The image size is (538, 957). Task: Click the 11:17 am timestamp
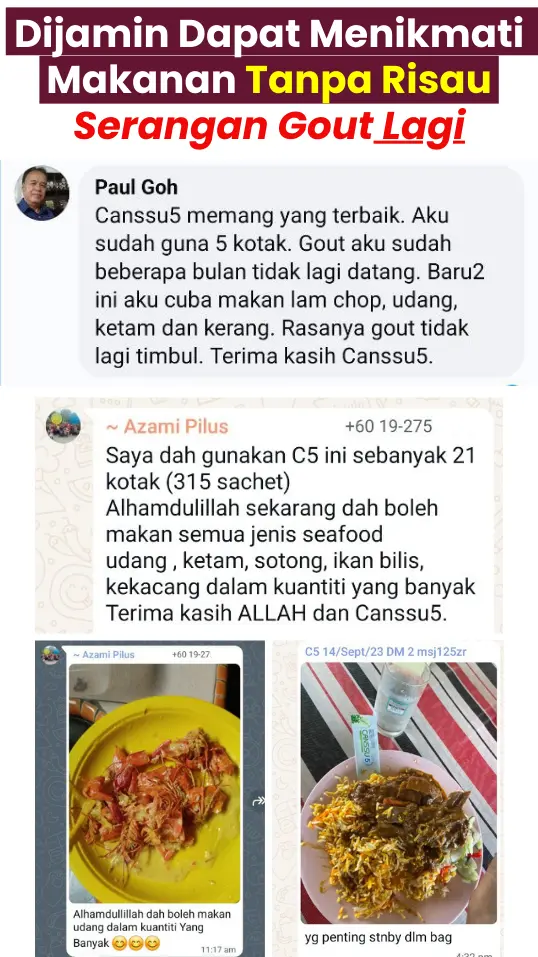(x=218, y=950)
